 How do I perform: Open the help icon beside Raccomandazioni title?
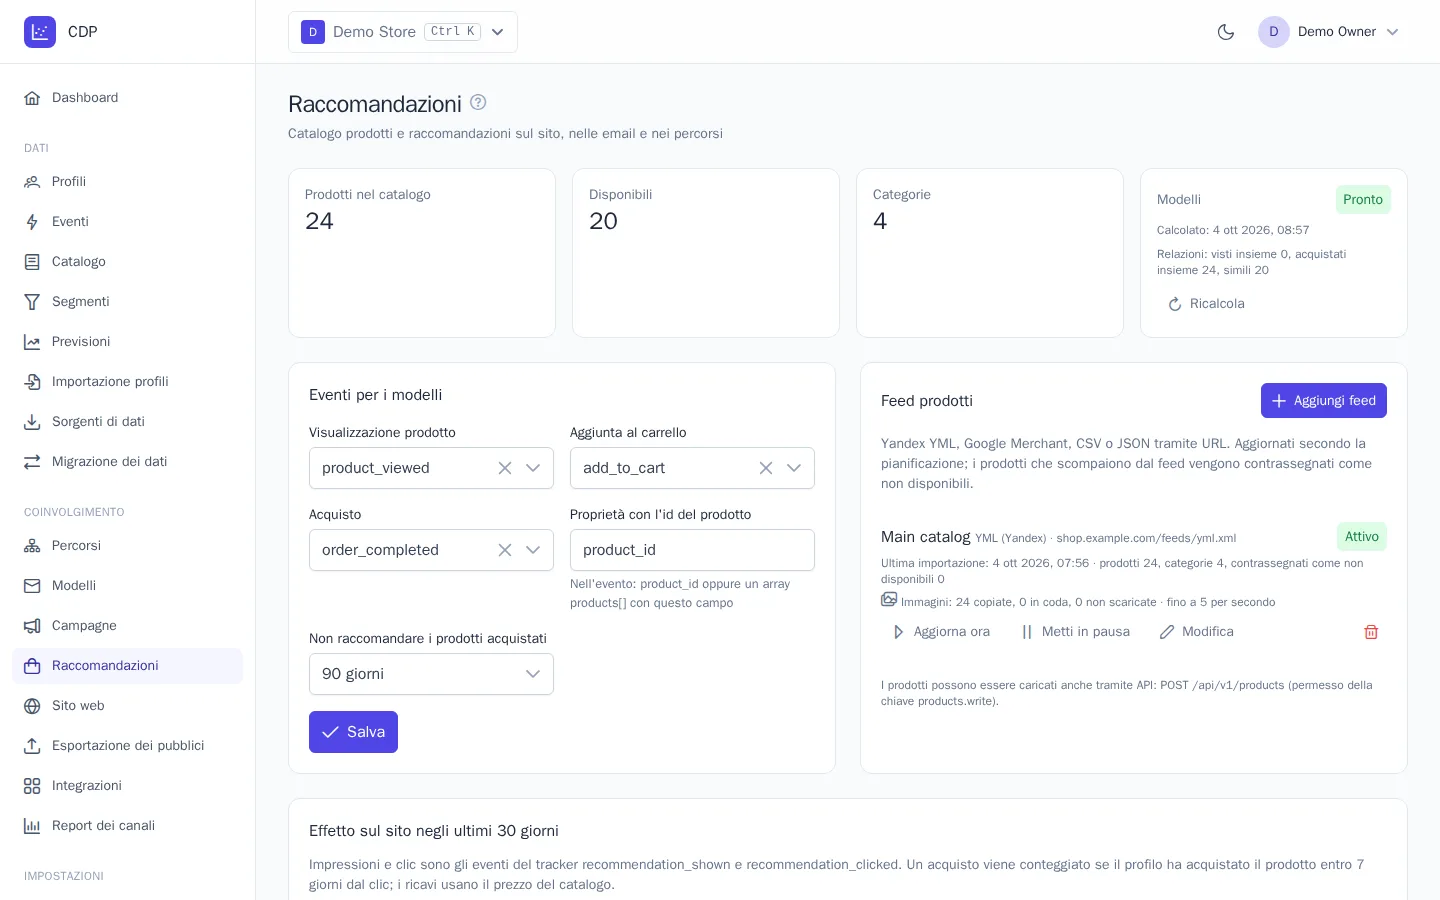coord(478,102)
